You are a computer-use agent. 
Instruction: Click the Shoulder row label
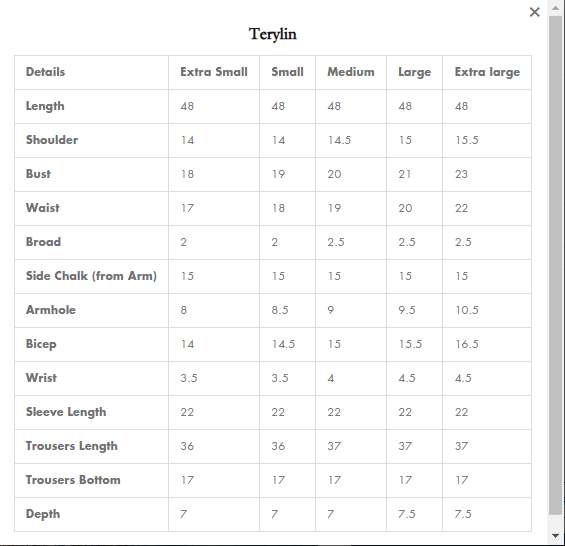(52, 140)
